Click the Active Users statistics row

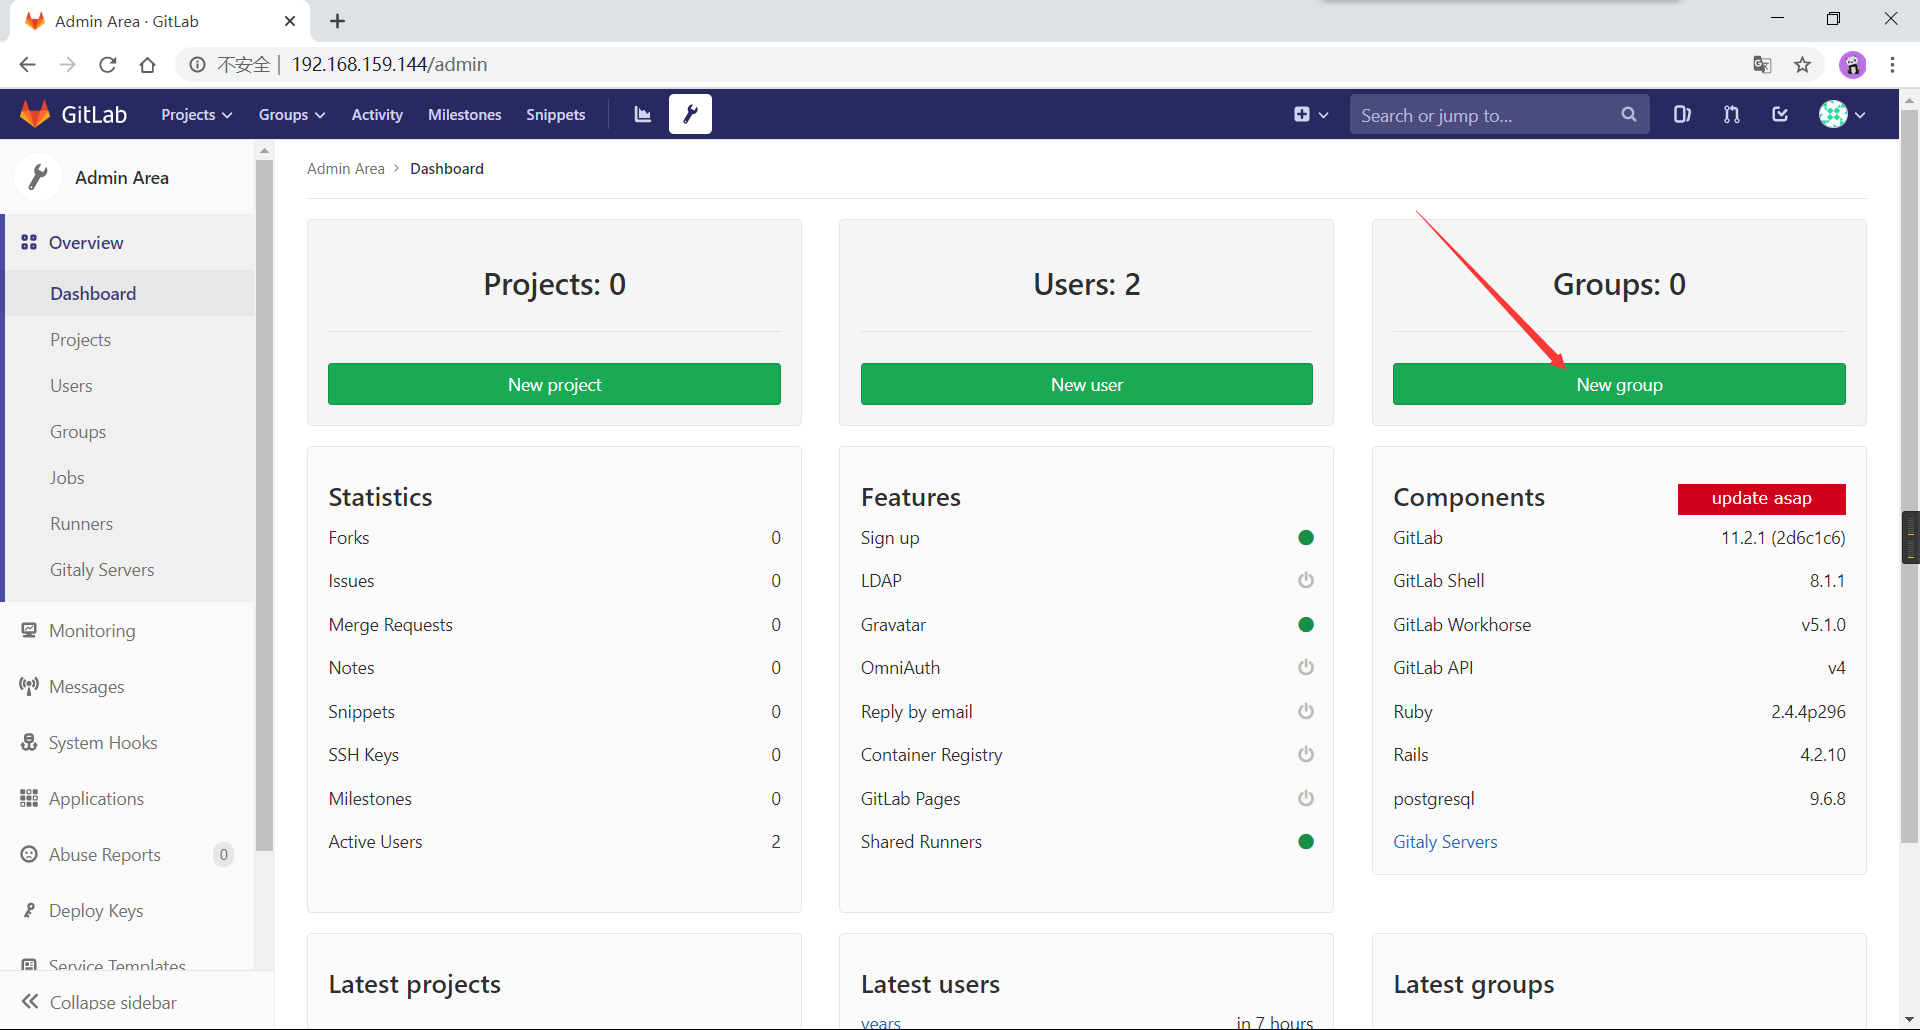554,841
